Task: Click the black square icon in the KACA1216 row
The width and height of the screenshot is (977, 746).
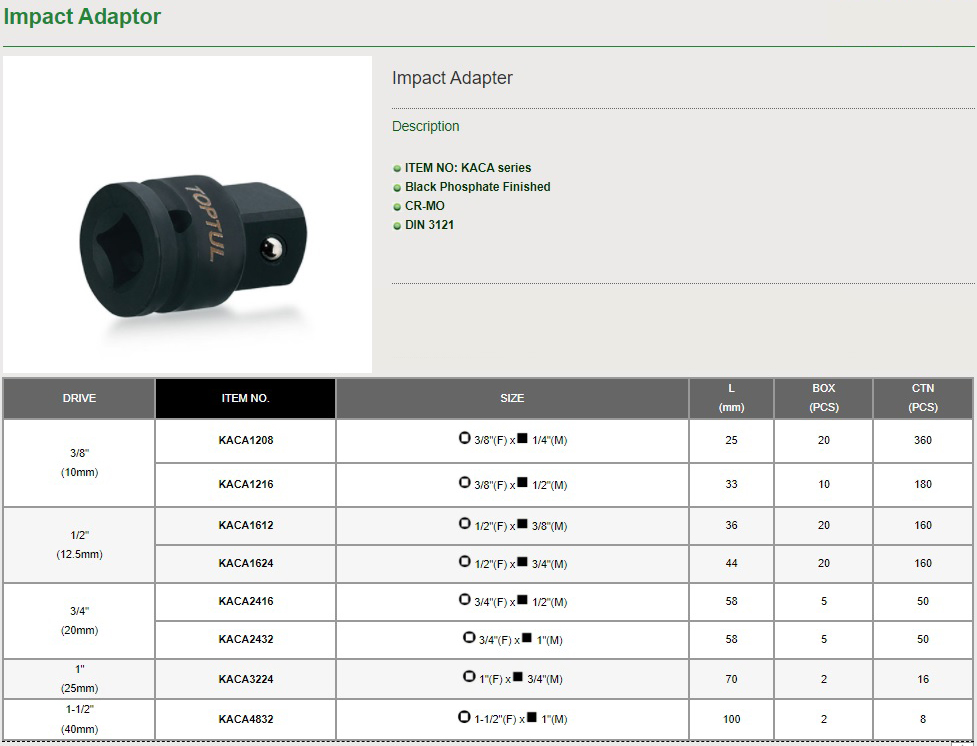Action: (522, 482)
